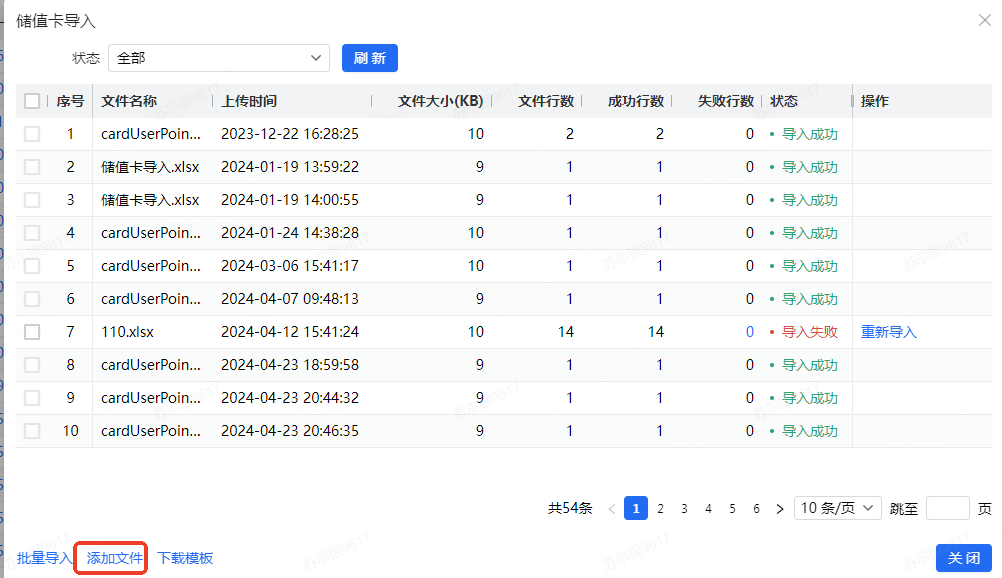This screenshot has width=1002, height=578.
Task: Go to next page with right arrow
Action: pyautogui.click(x=780, y=509)
